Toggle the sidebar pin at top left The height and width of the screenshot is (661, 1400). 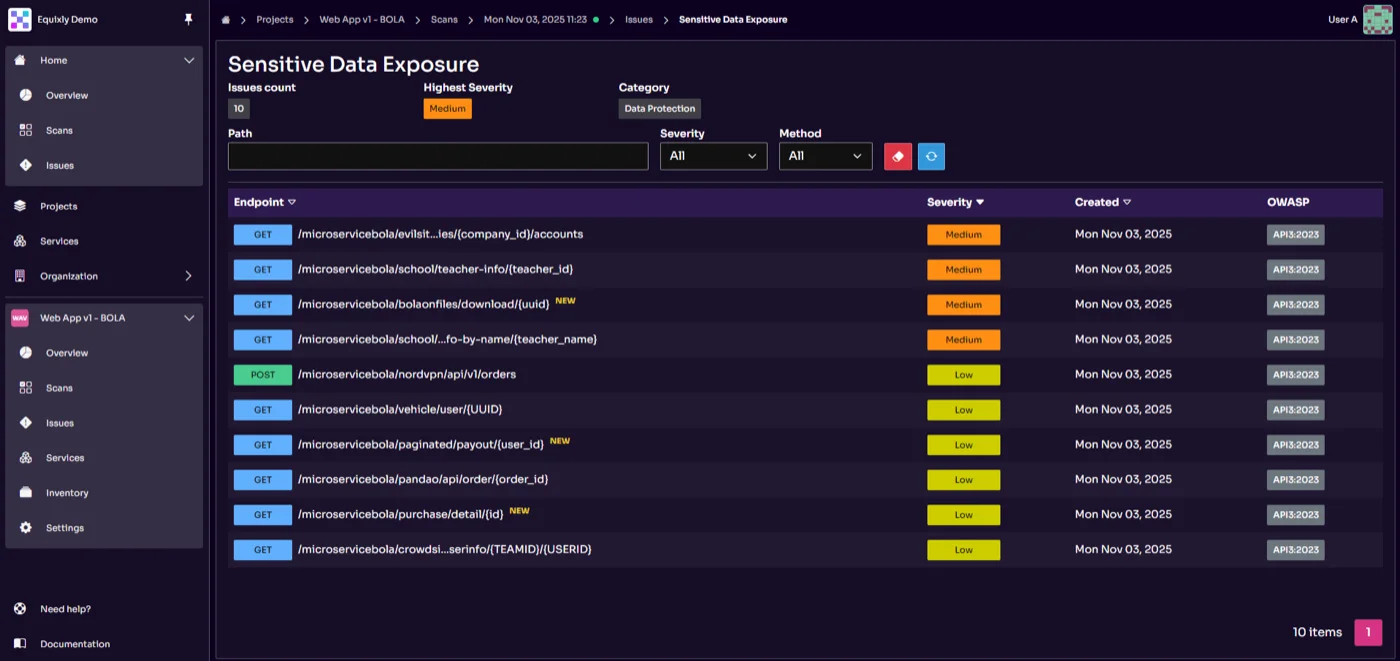click(x=188, y=18)
